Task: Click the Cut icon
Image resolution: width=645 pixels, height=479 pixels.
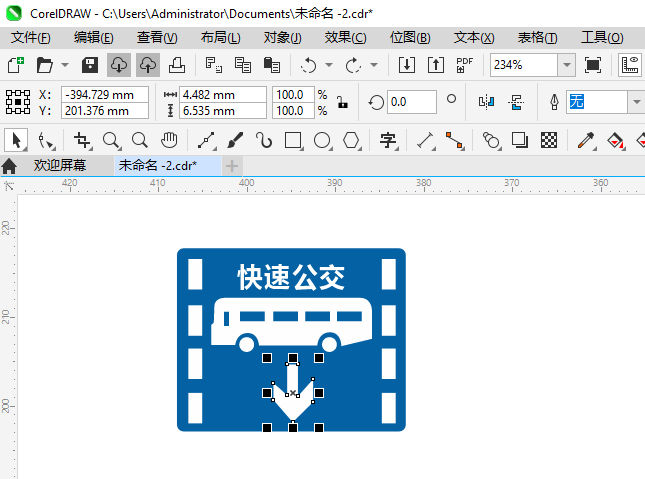Action: (x=213, y=65)
